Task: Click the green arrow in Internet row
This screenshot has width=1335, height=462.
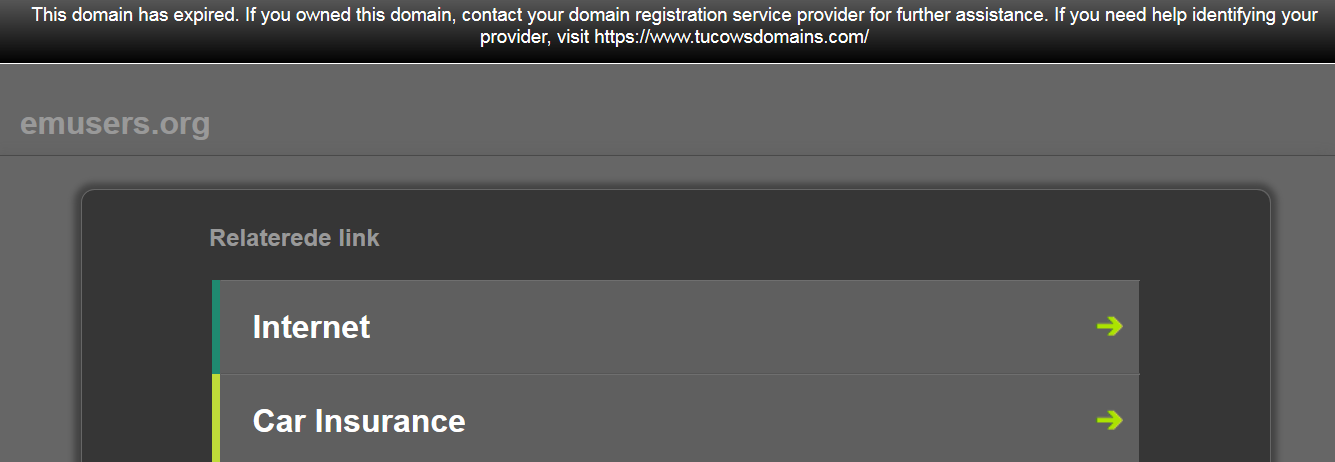Action: coord(1109,326)
